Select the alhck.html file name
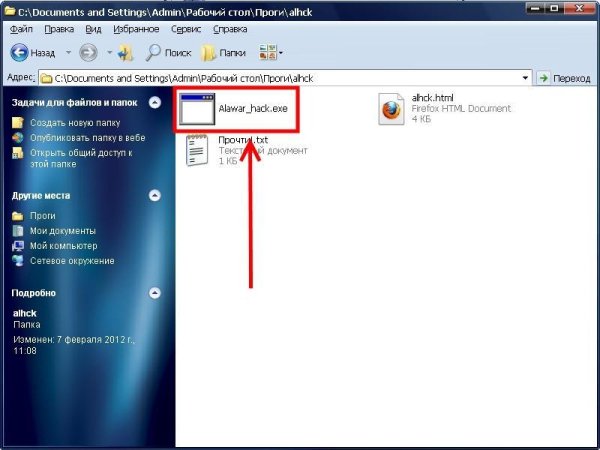The height and width of the screenshot is (450, 600). click(432, 98)
